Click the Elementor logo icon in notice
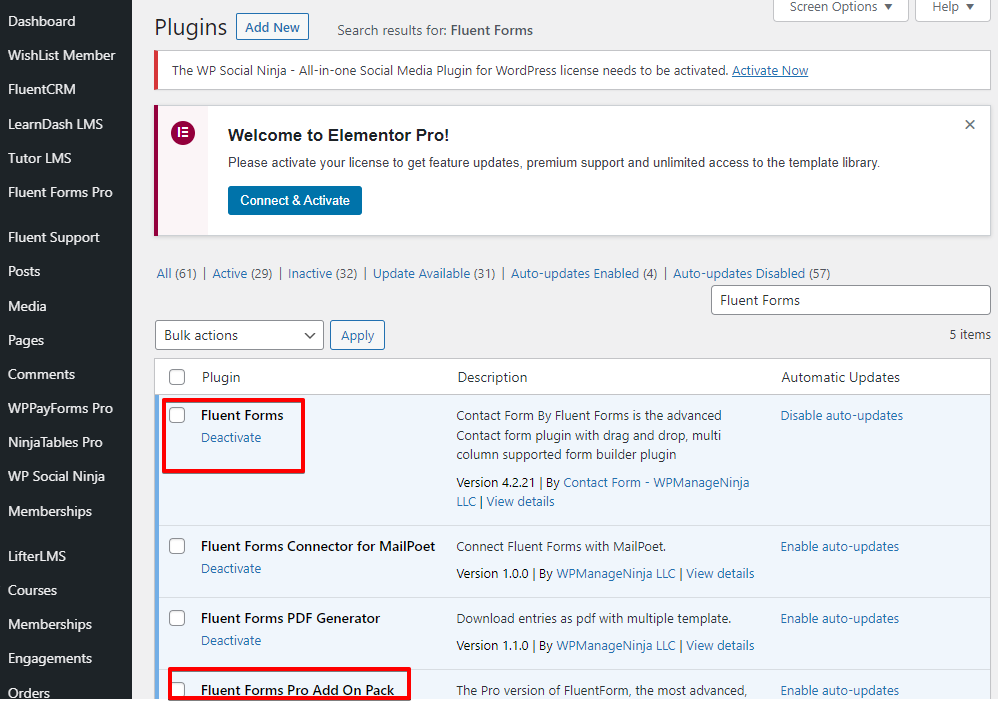Viewport: 998px width, 704px height. [x=183, y=133]
